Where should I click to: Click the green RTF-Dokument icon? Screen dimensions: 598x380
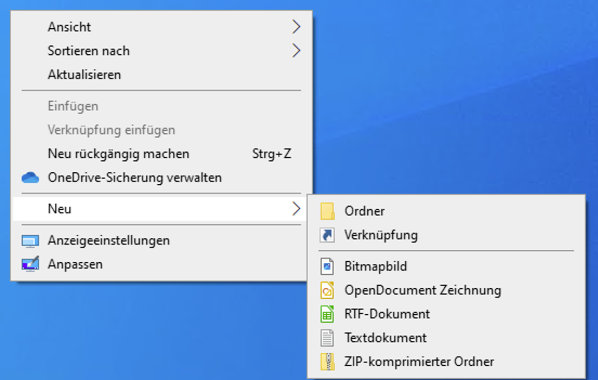point(327,314)
